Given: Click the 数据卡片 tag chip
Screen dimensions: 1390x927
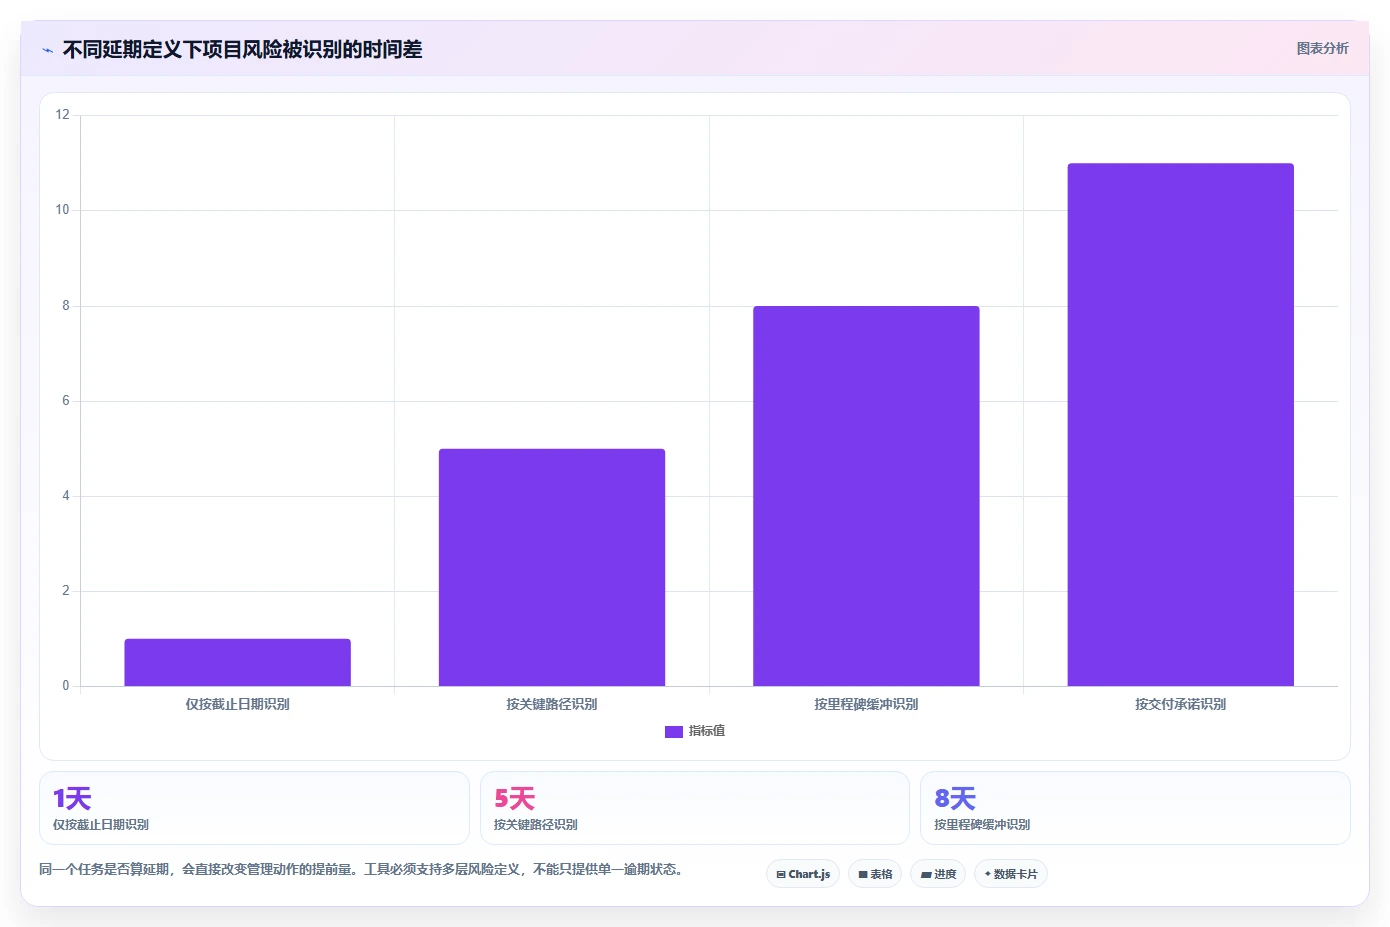Looking at the screenshot, I should [1011, 874].
